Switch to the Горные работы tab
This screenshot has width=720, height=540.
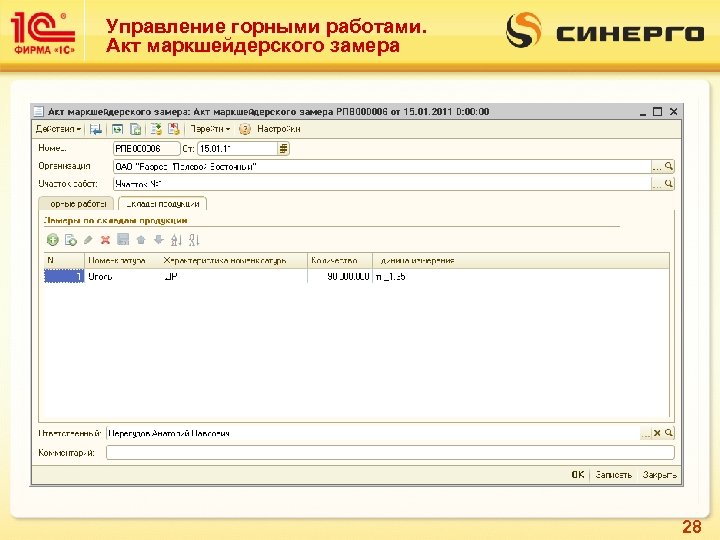pos(76,204)
